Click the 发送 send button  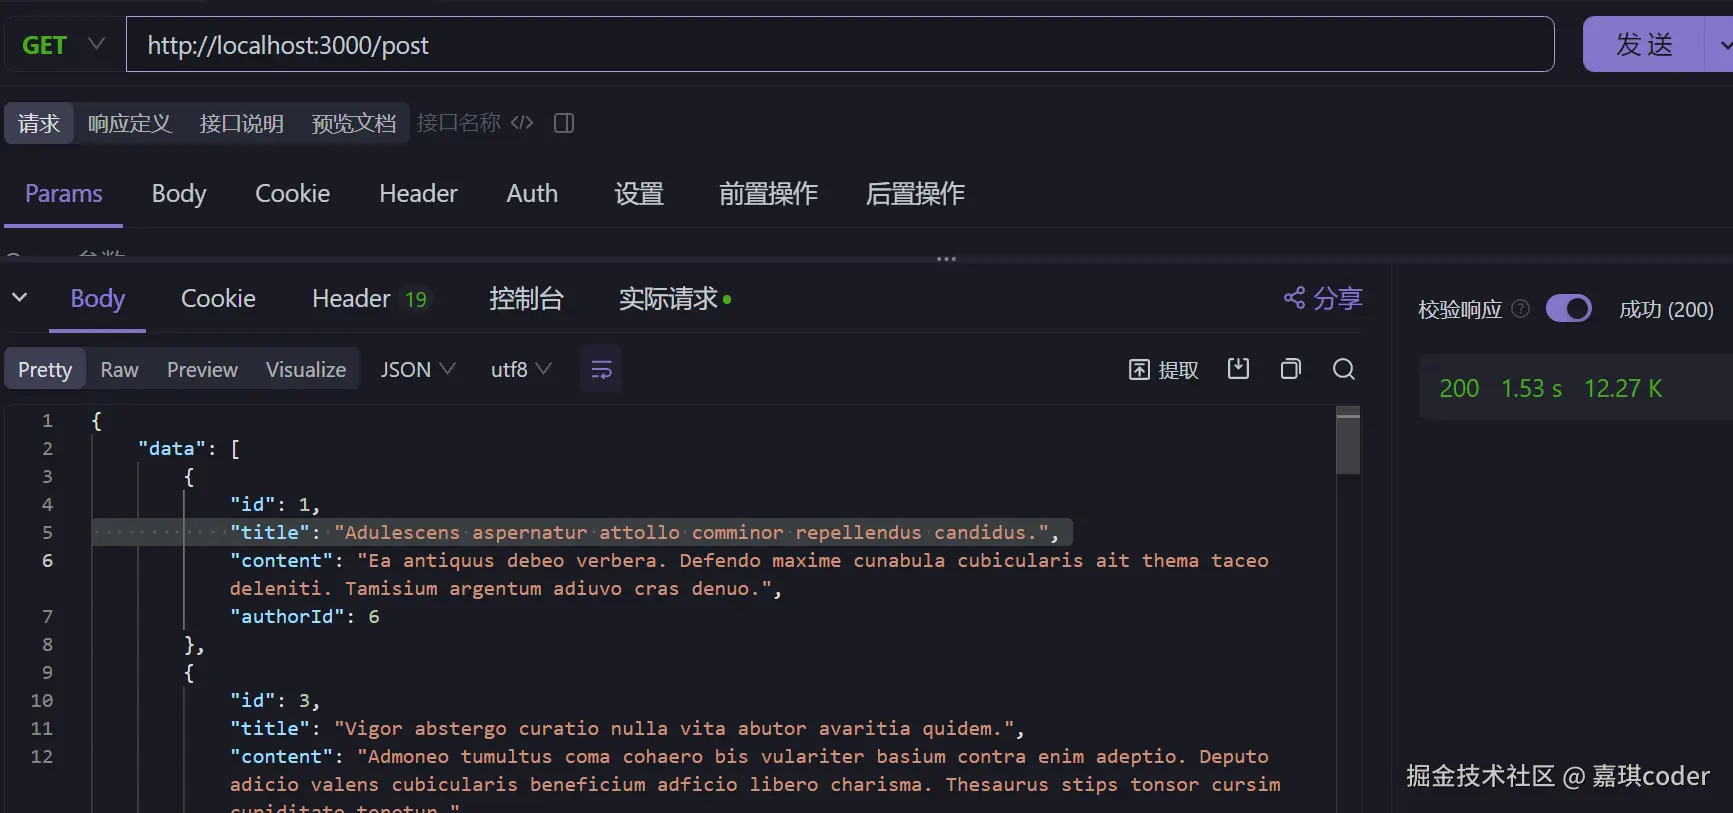[1643, 45]
